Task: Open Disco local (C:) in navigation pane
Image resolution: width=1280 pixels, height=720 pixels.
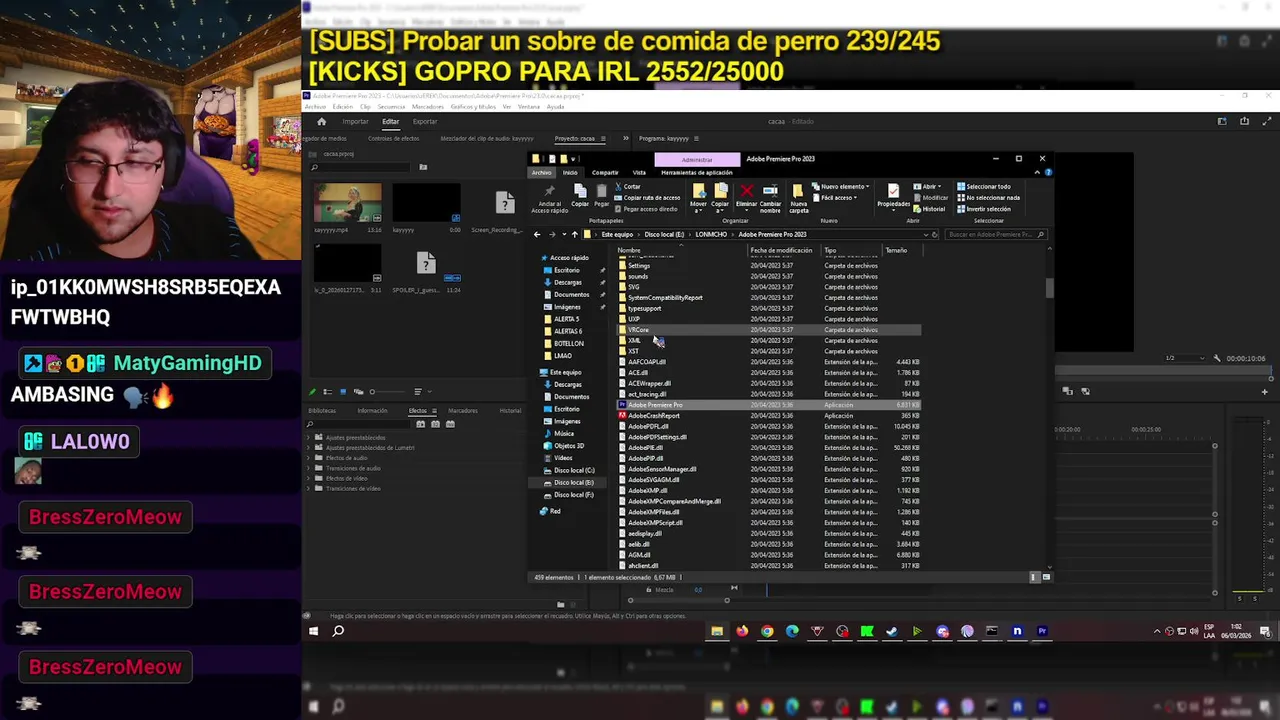Action: coord(573,470)
